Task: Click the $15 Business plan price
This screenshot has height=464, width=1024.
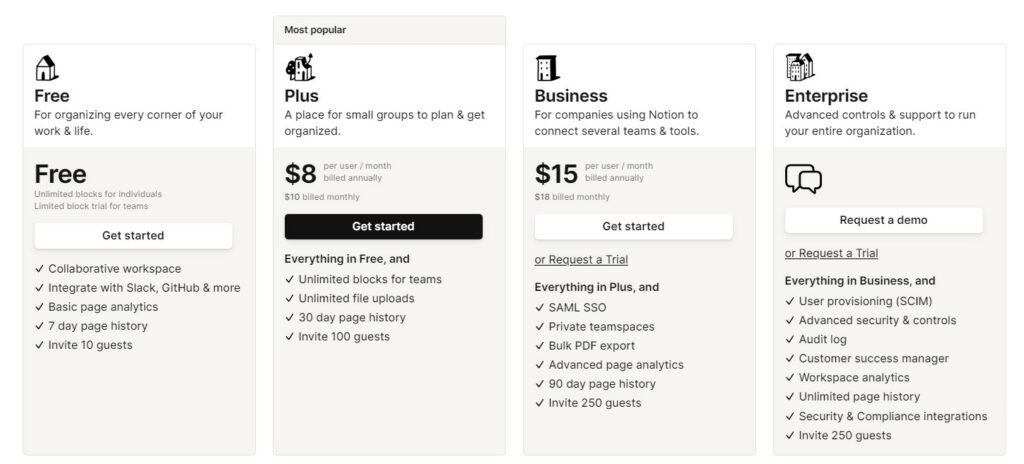Action: (x=556, y=174)
